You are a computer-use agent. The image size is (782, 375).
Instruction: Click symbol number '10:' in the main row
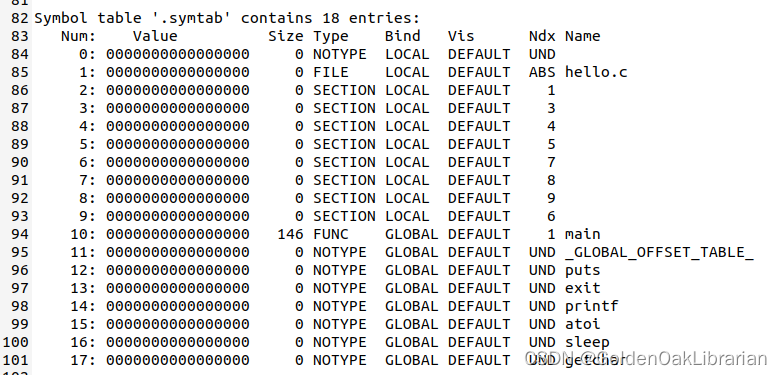83,234
